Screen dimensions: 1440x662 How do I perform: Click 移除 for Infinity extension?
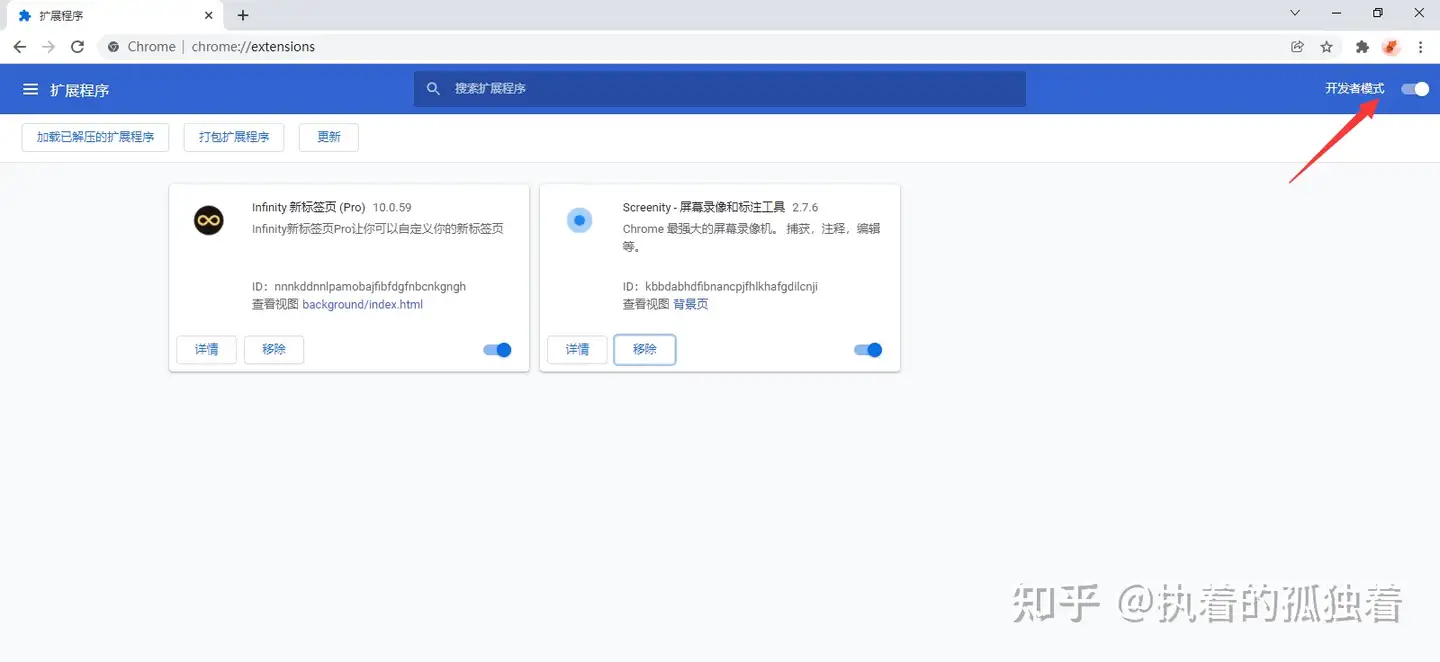click(274, 349)
